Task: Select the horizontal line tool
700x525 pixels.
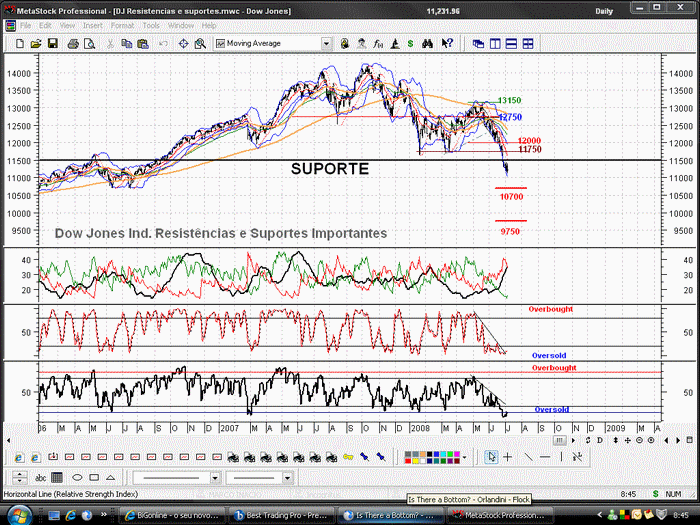Action: (545, 457)
